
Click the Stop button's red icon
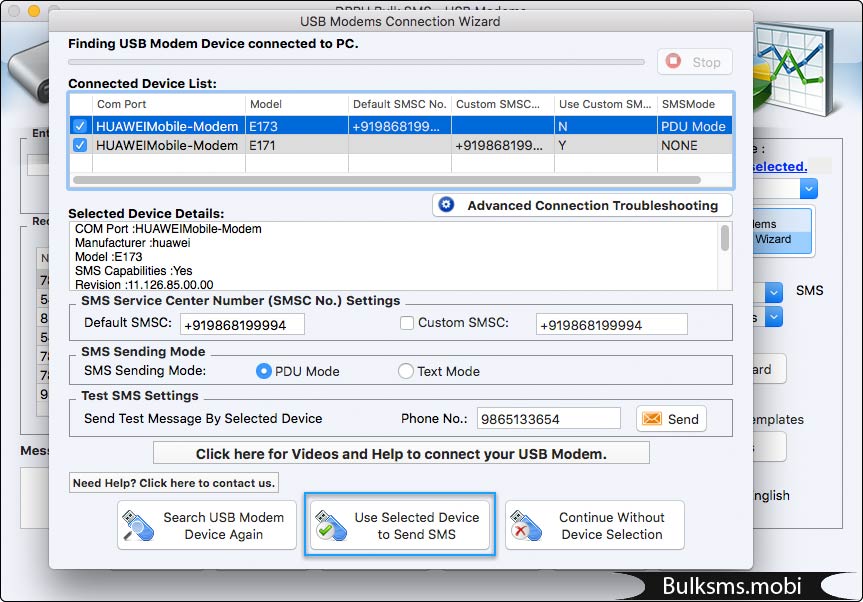pos(673,61)
